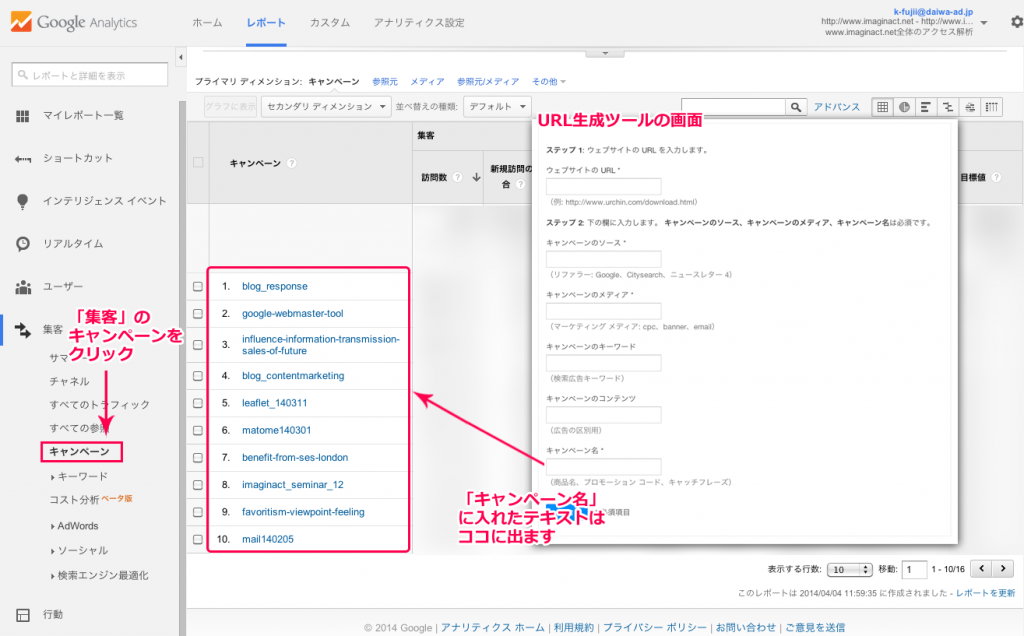The image size is (1024, 636).
Task: Switch to the performance bar view icon
Action: [925, 107]
